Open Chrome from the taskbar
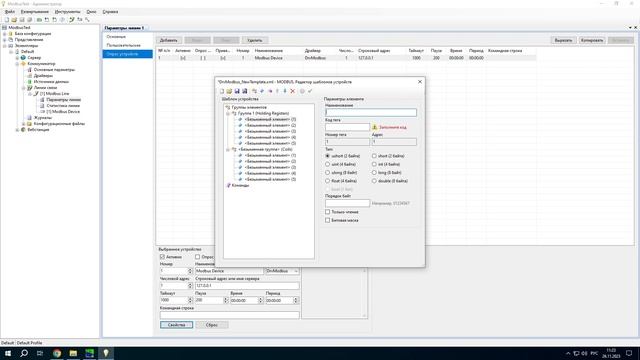Viewport: 640px width, 360px height. 57,353
